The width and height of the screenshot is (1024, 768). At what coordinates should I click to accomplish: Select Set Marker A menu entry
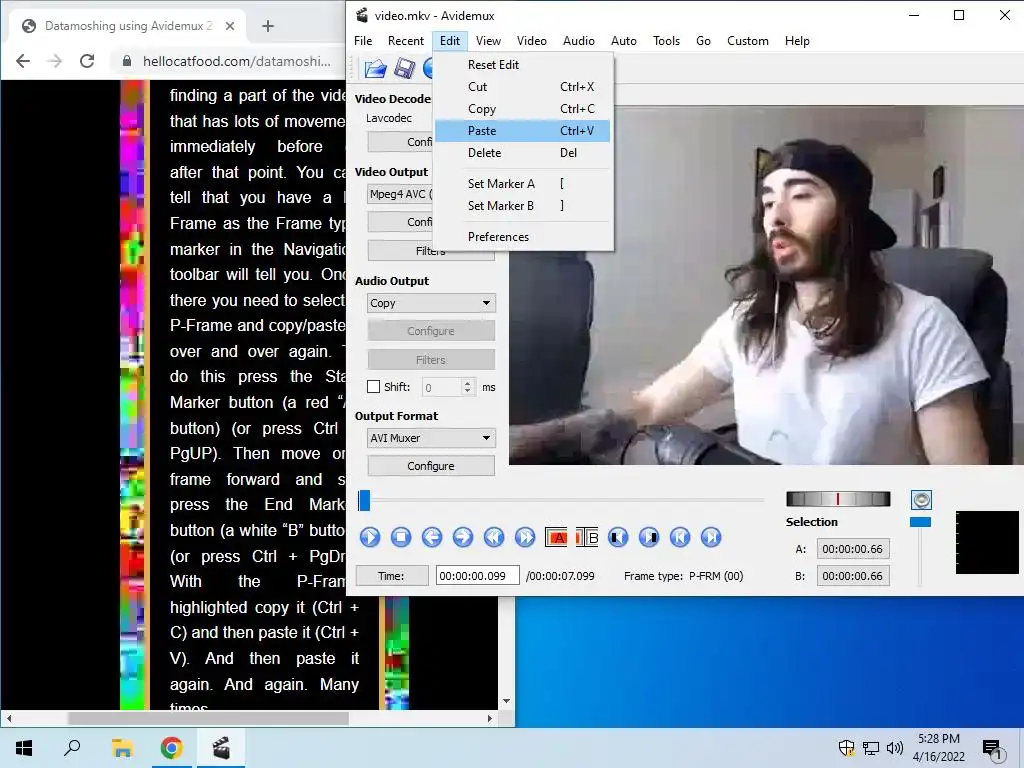(522, 184)
